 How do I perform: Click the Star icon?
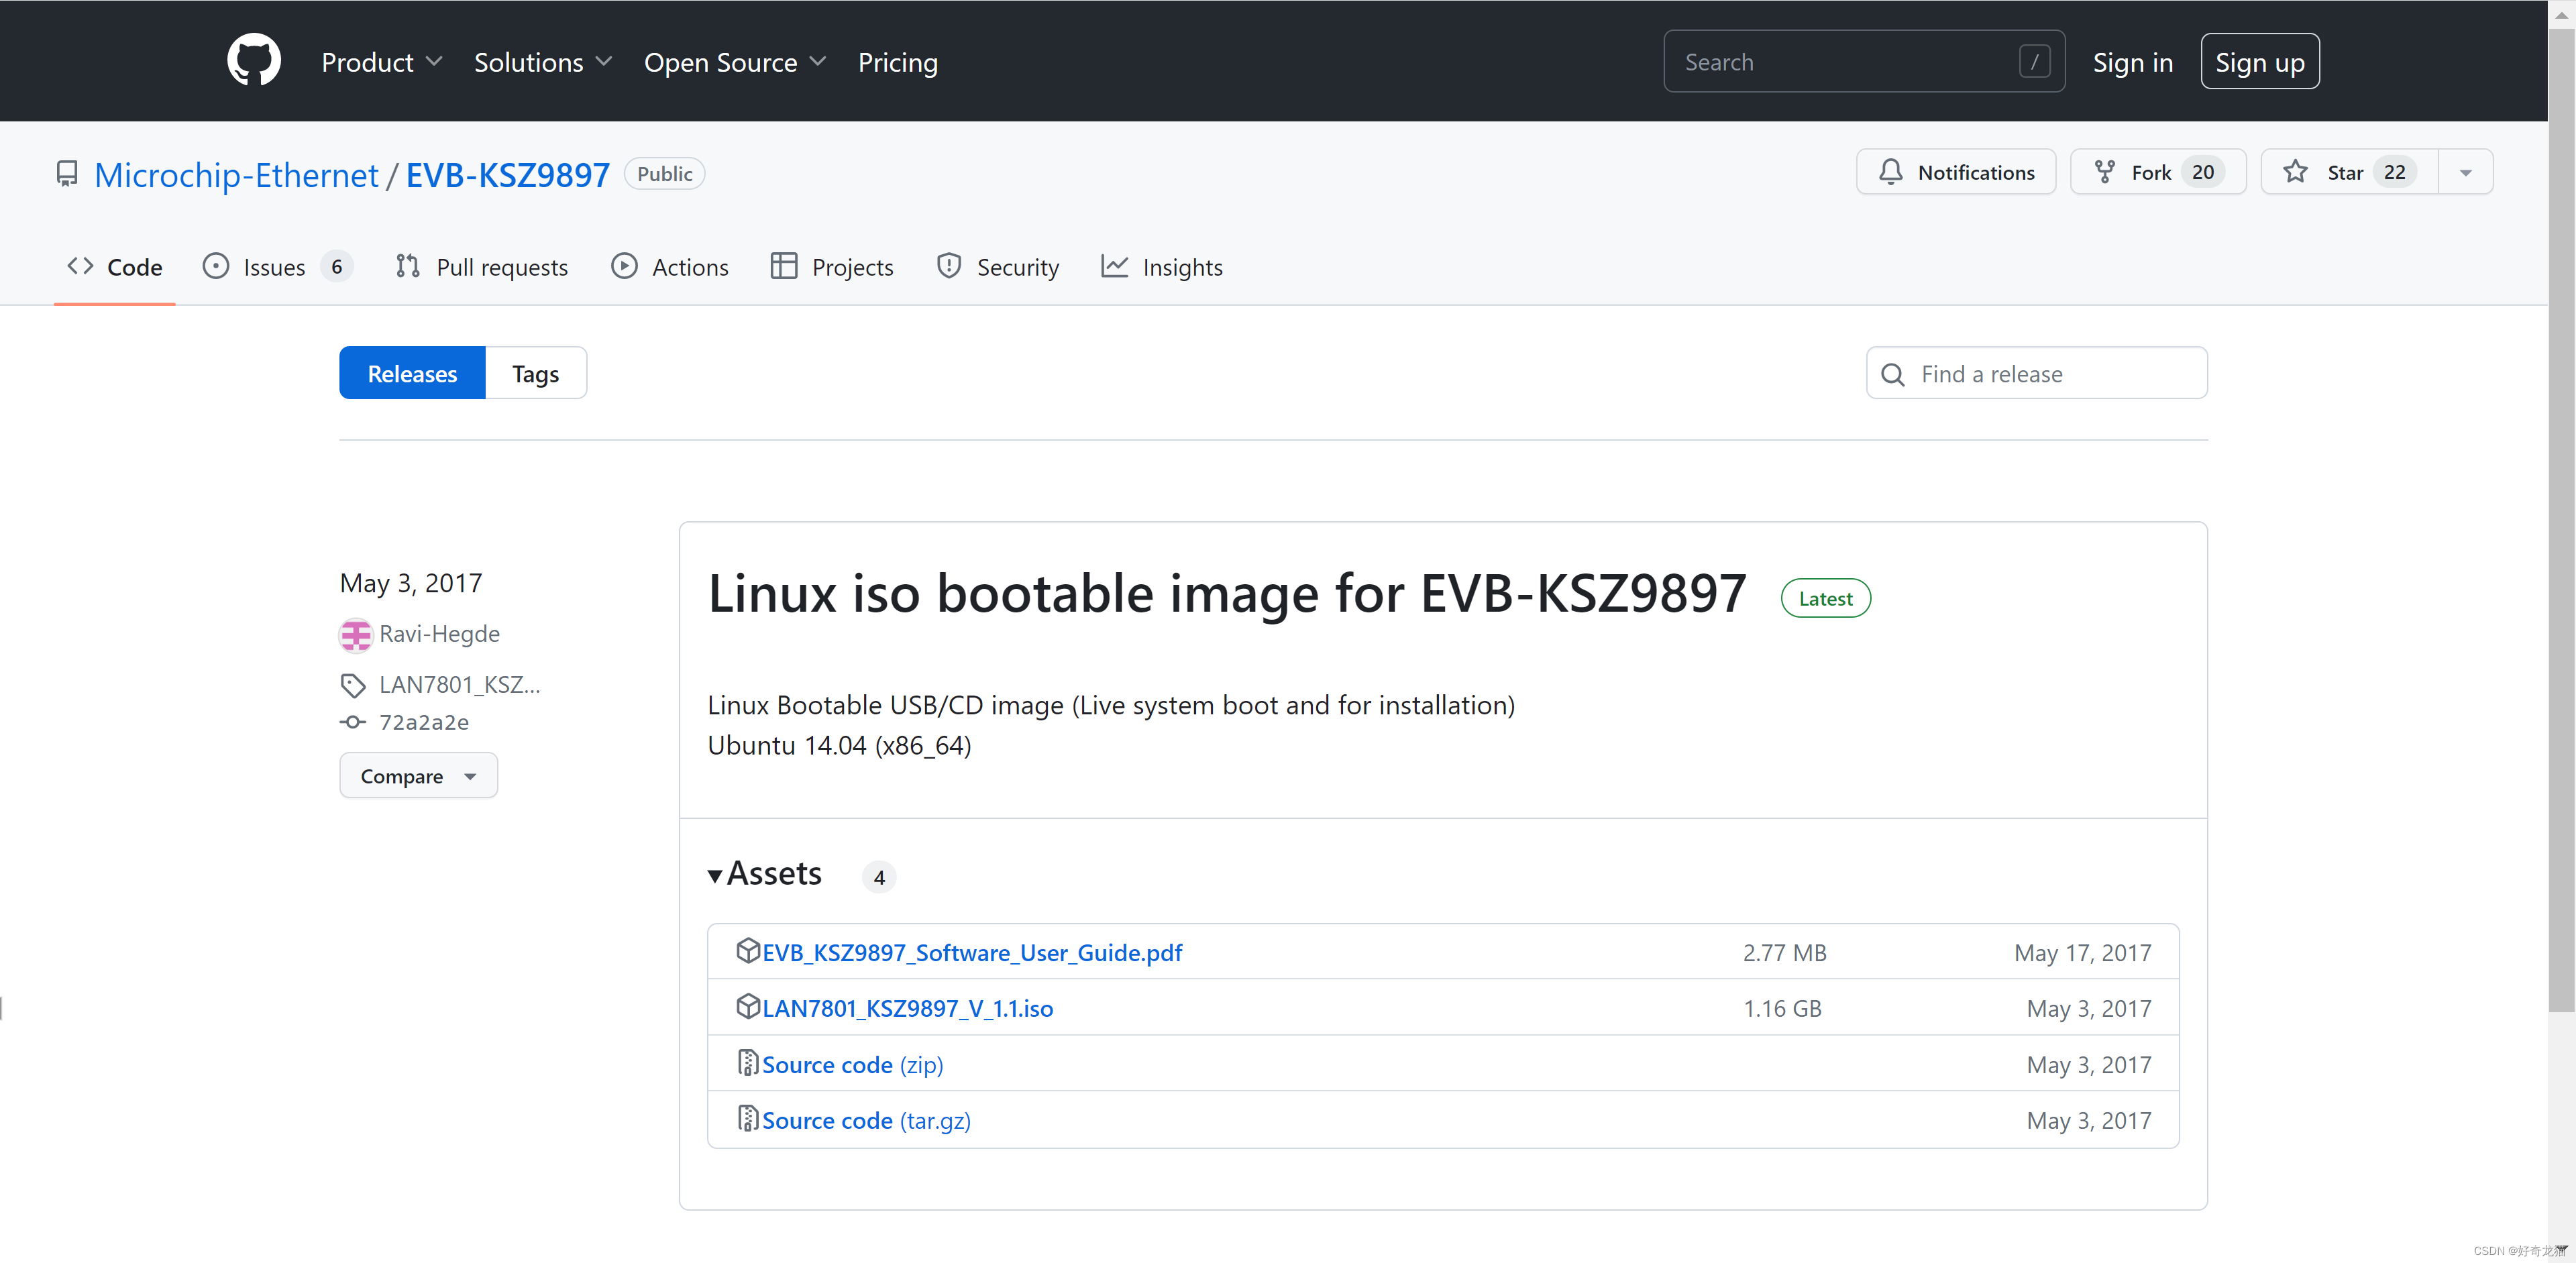pos(2295,172)
